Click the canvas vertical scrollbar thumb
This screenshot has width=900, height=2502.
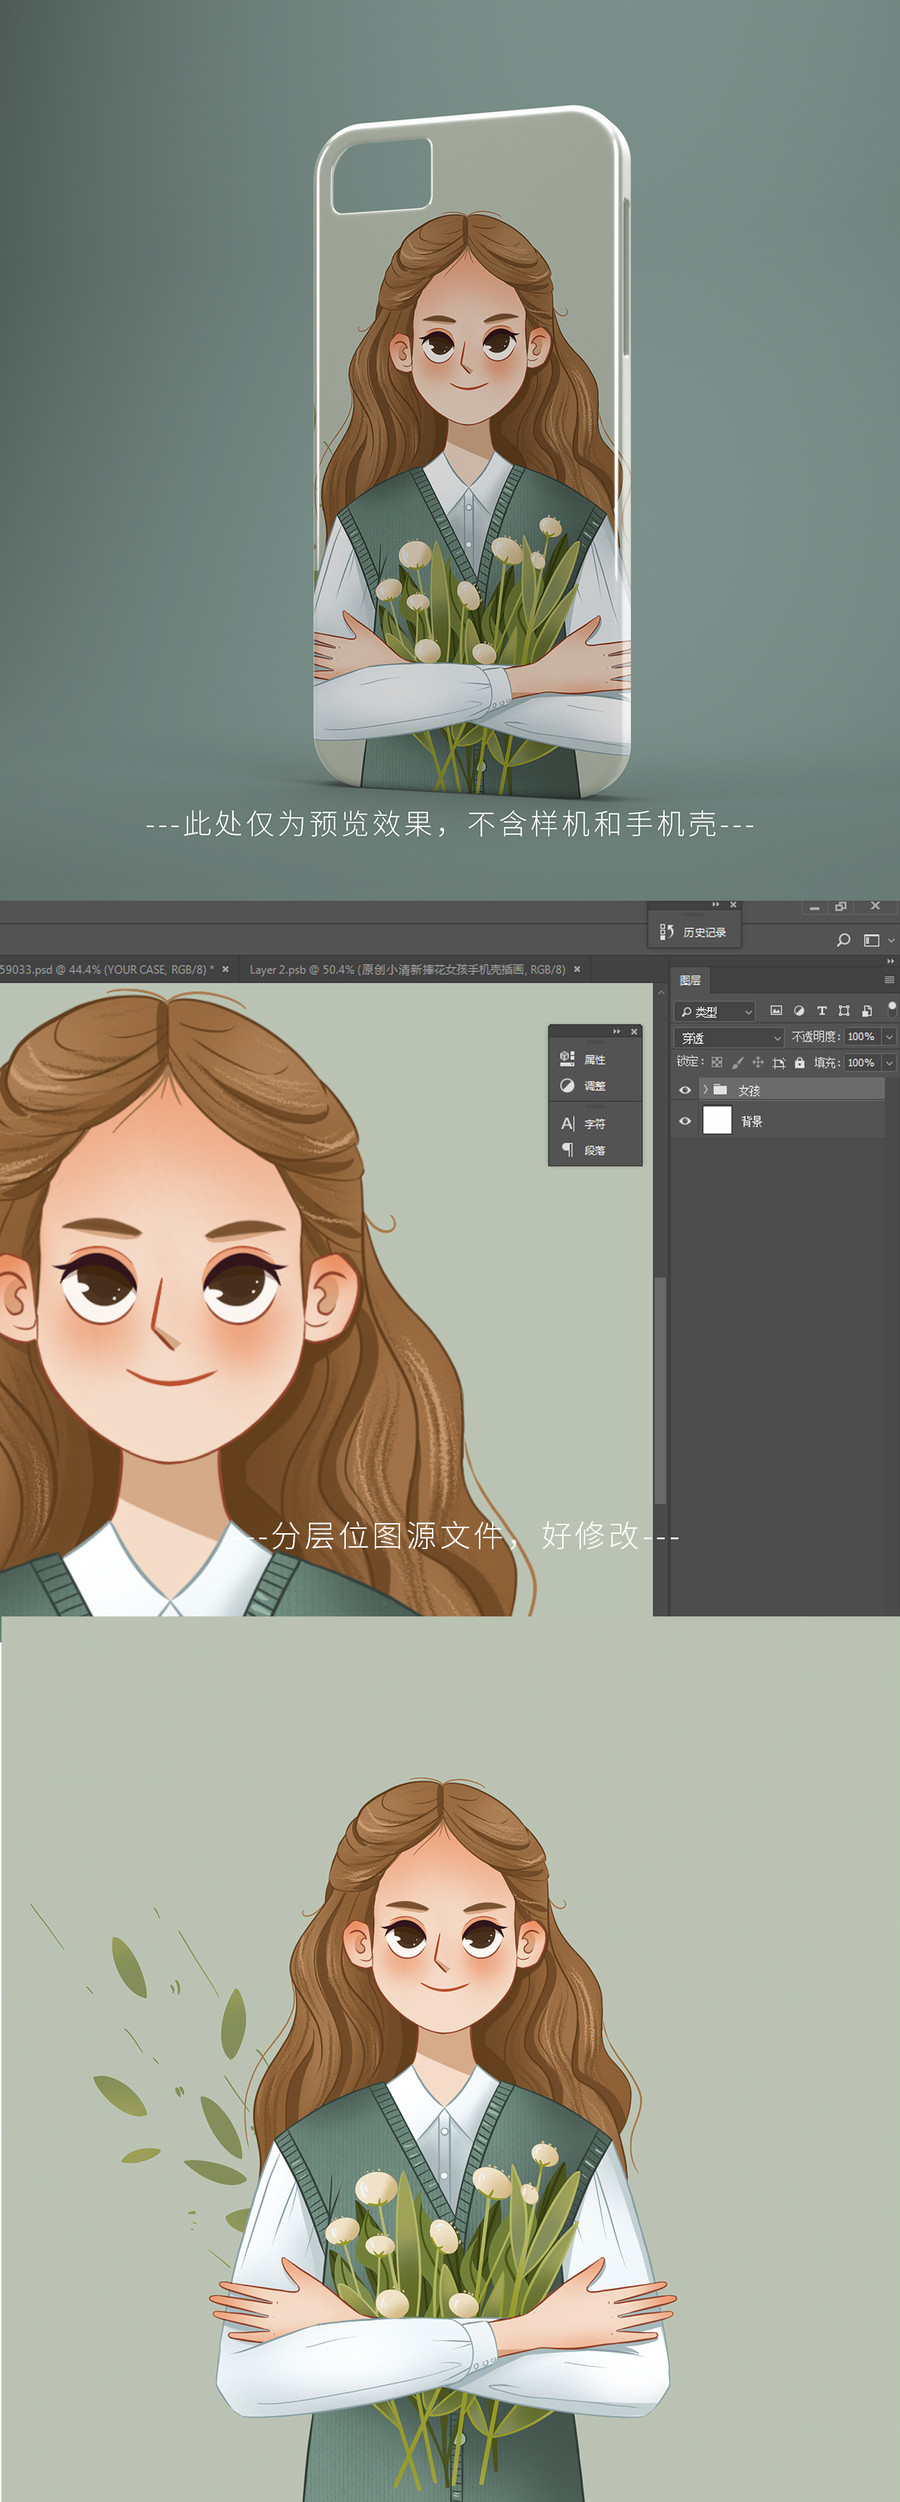(660, 1390)
